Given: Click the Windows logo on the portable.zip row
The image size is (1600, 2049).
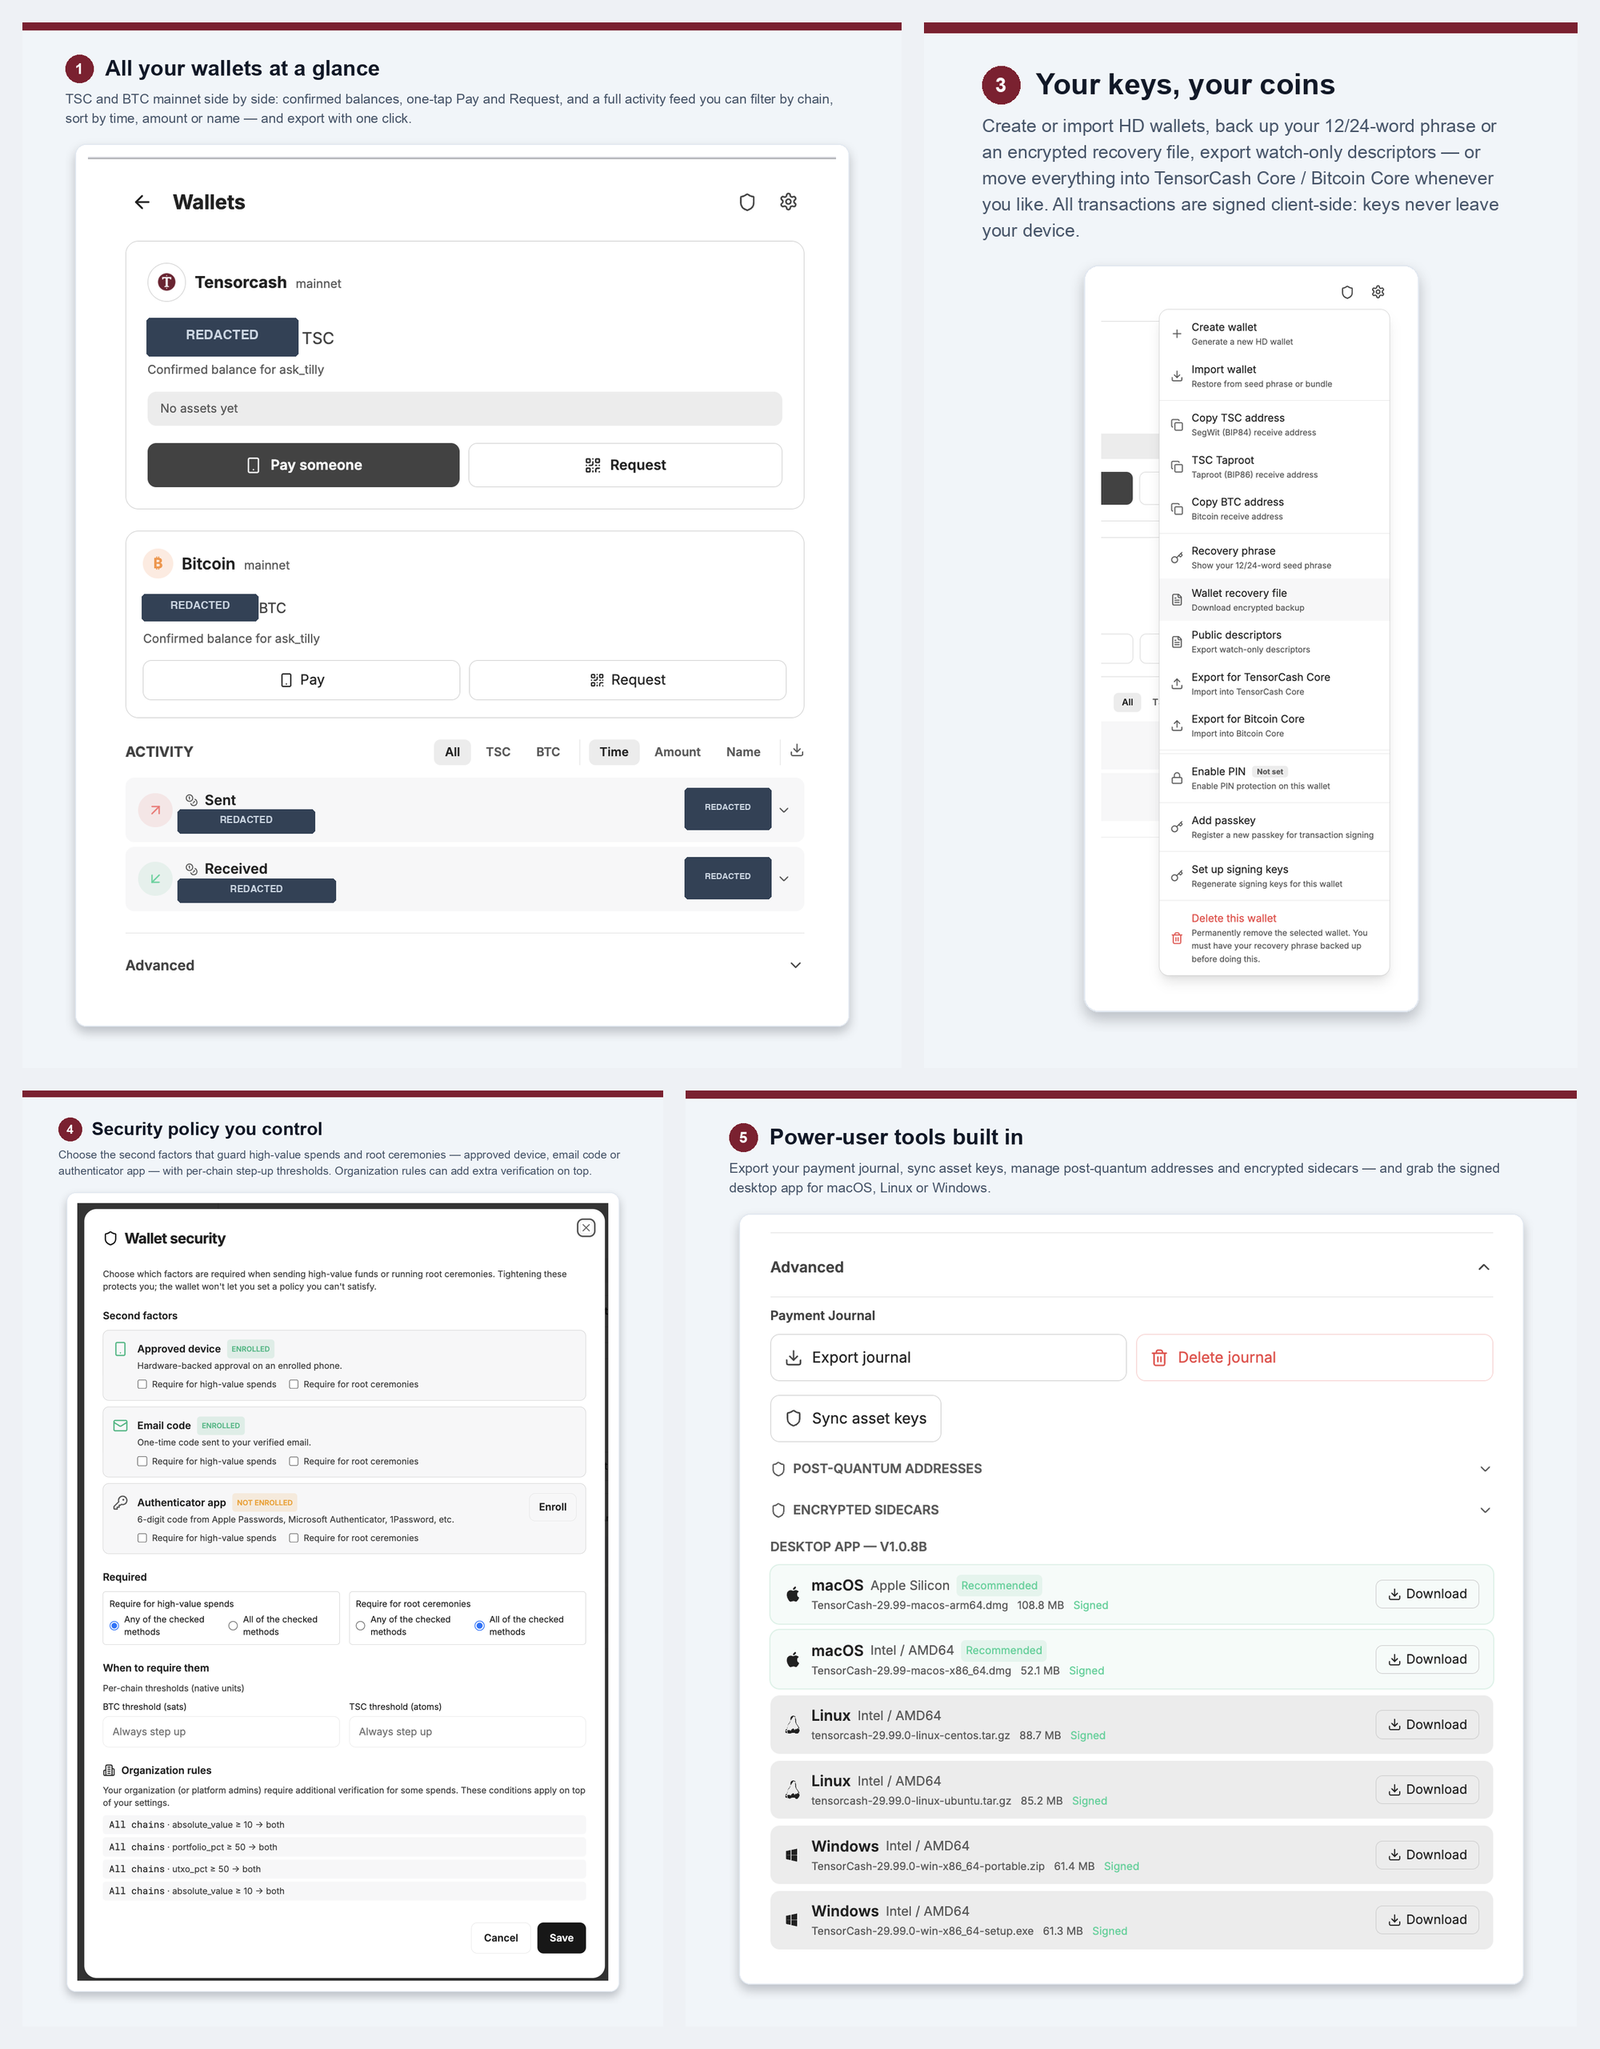Looking at the screenshot, I should tap(792, 1855).
